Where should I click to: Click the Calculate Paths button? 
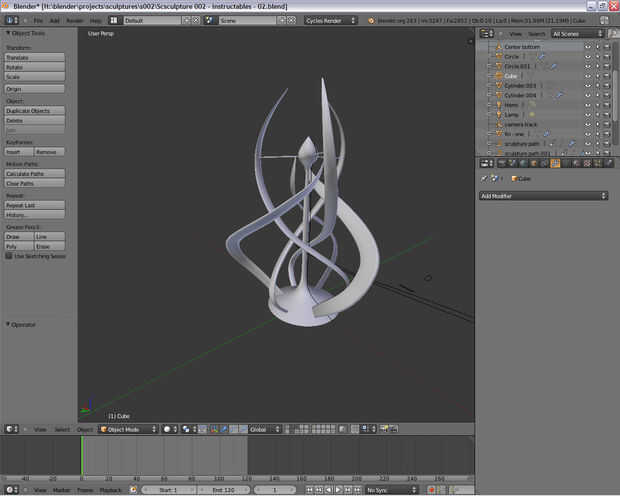[35, 174]
